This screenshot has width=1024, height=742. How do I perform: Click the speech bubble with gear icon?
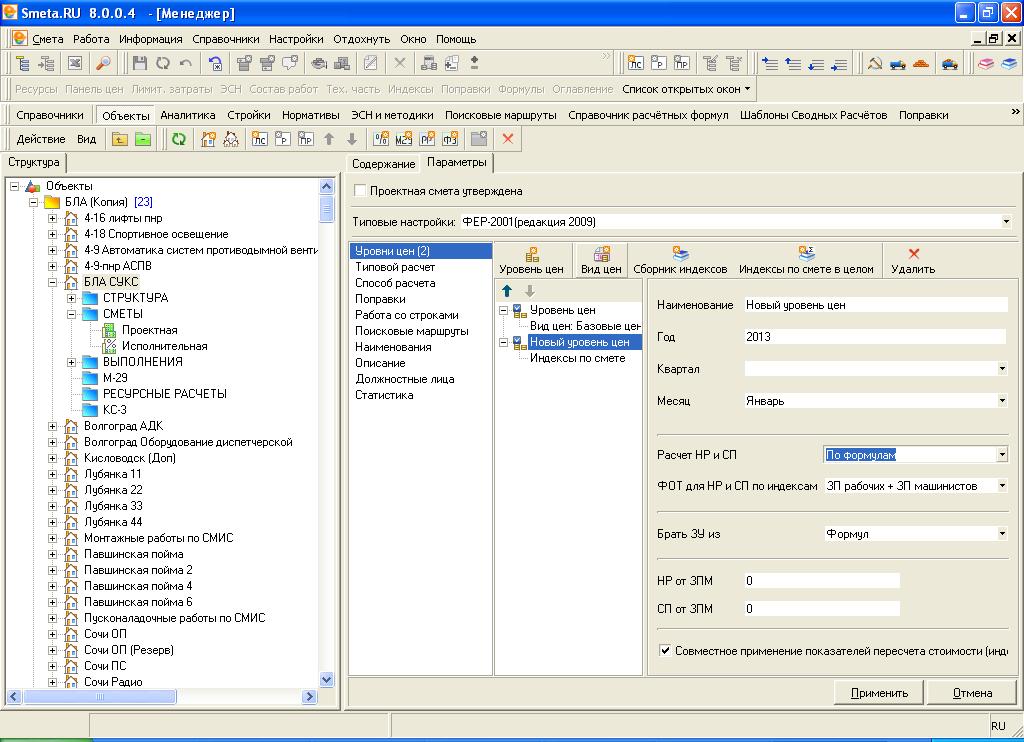tap(290, 63)
